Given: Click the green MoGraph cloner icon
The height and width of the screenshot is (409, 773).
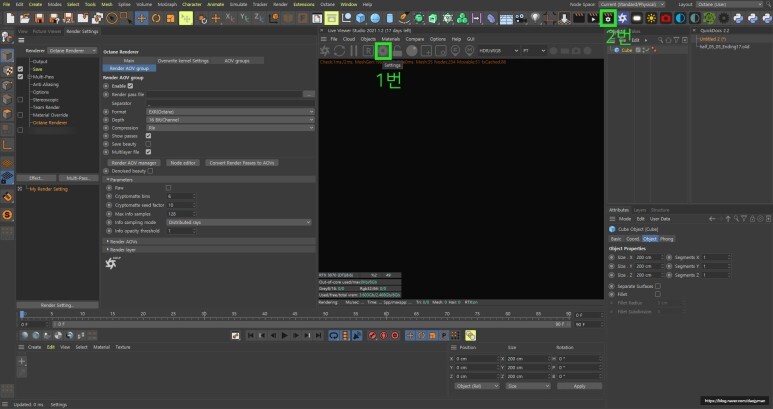Looking at the screenshot, I should click(462, 19).
